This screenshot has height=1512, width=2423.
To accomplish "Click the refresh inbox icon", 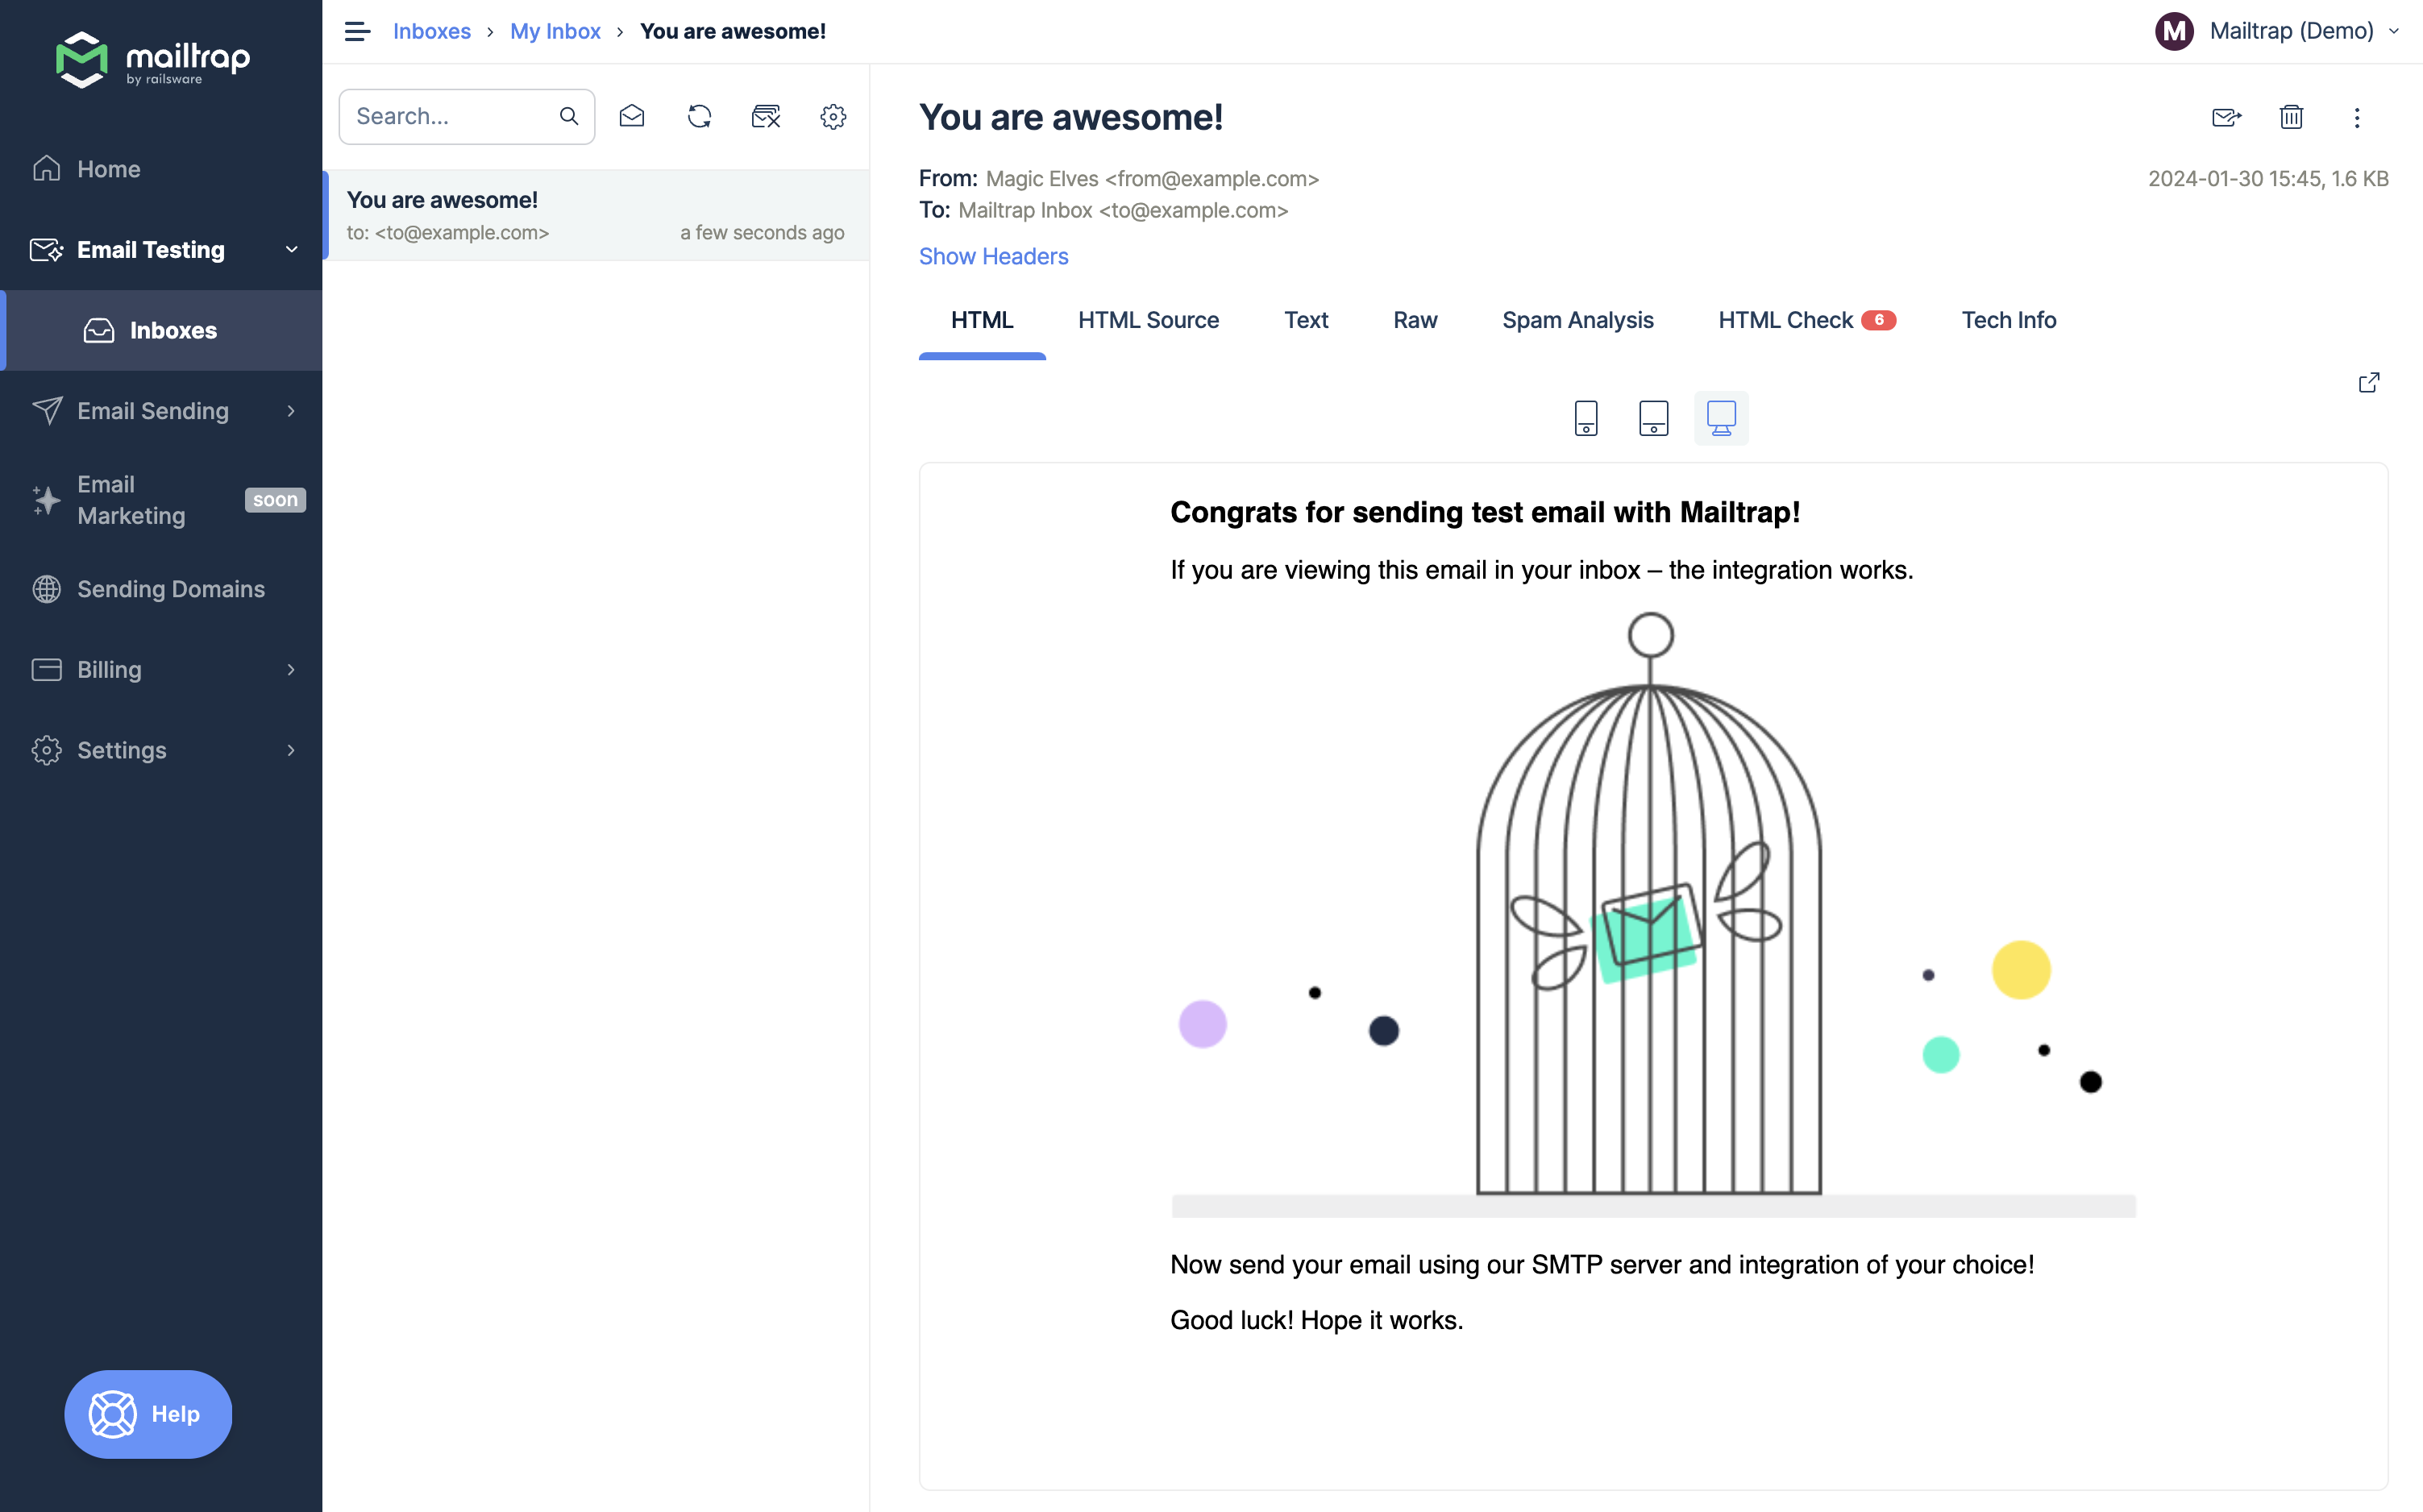I will tap(699, 117).
